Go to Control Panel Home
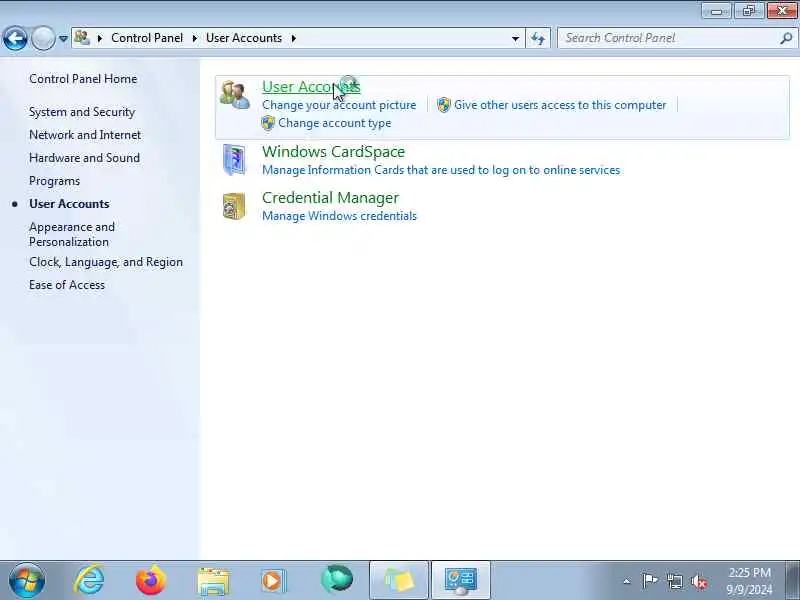The width and height of the screenshot is (800, 600). [83, 79]
